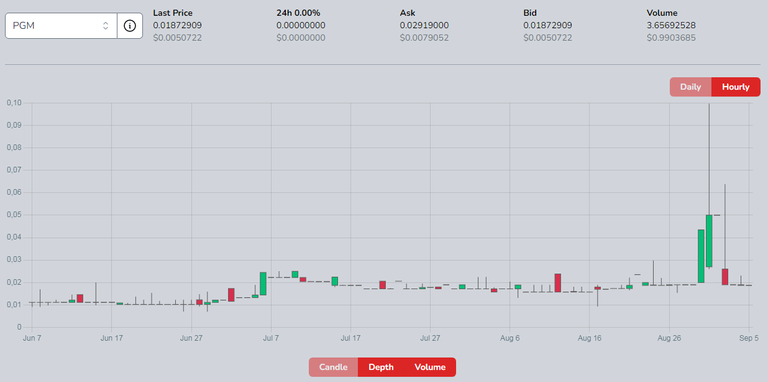Click the Jul 17 date label on axis
The height and width of the screenshot is (382, 768).
point(351,338)
